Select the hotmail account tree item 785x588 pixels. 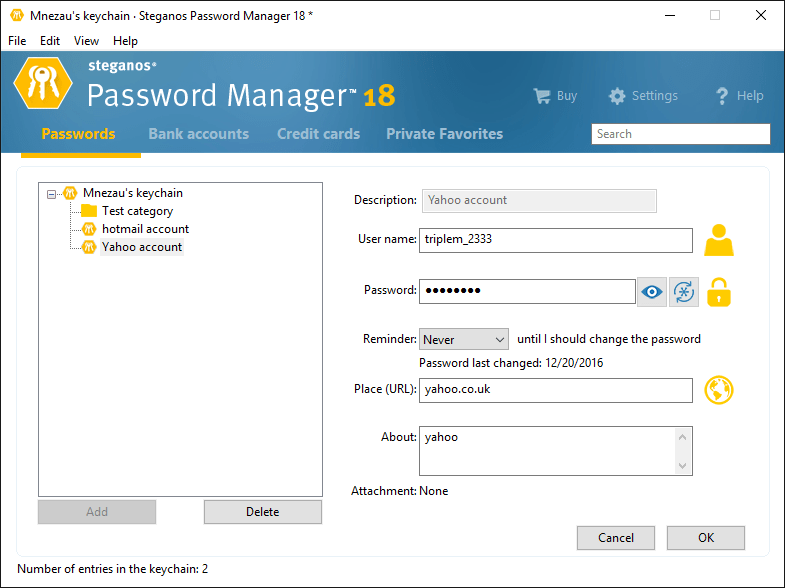[145, 229]
